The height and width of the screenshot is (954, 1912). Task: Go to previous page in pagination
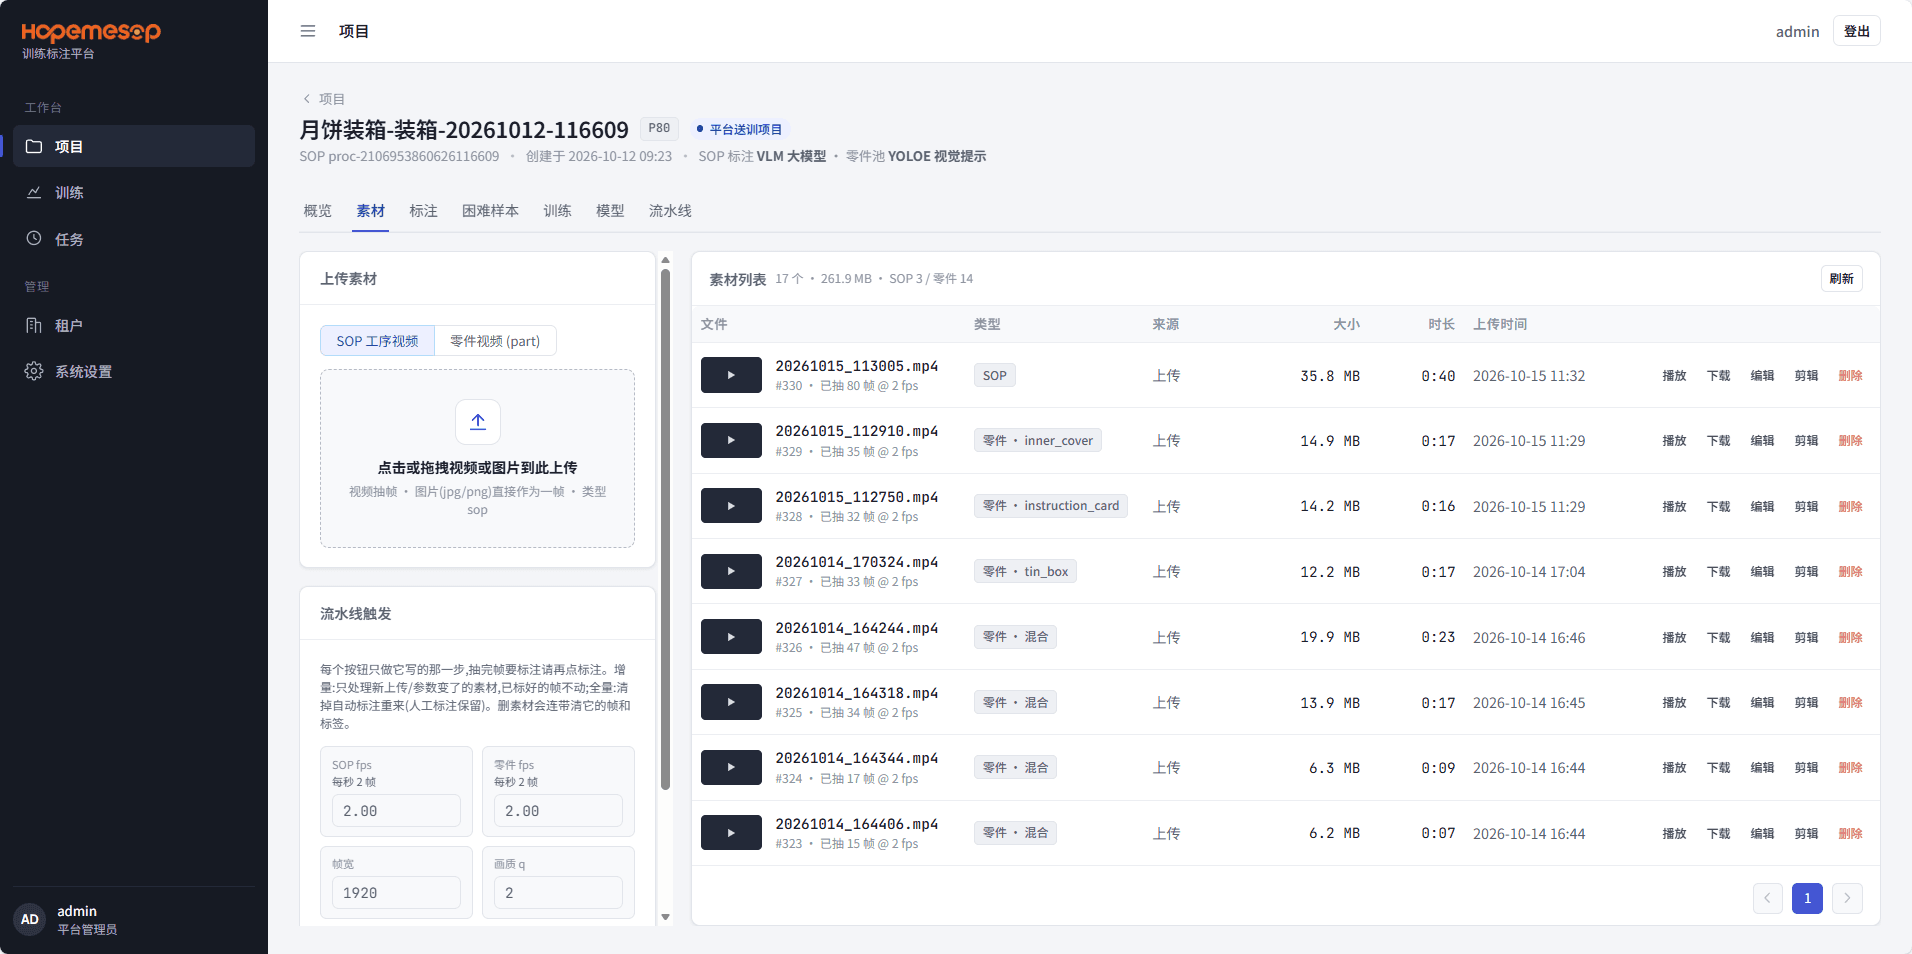1768,898
